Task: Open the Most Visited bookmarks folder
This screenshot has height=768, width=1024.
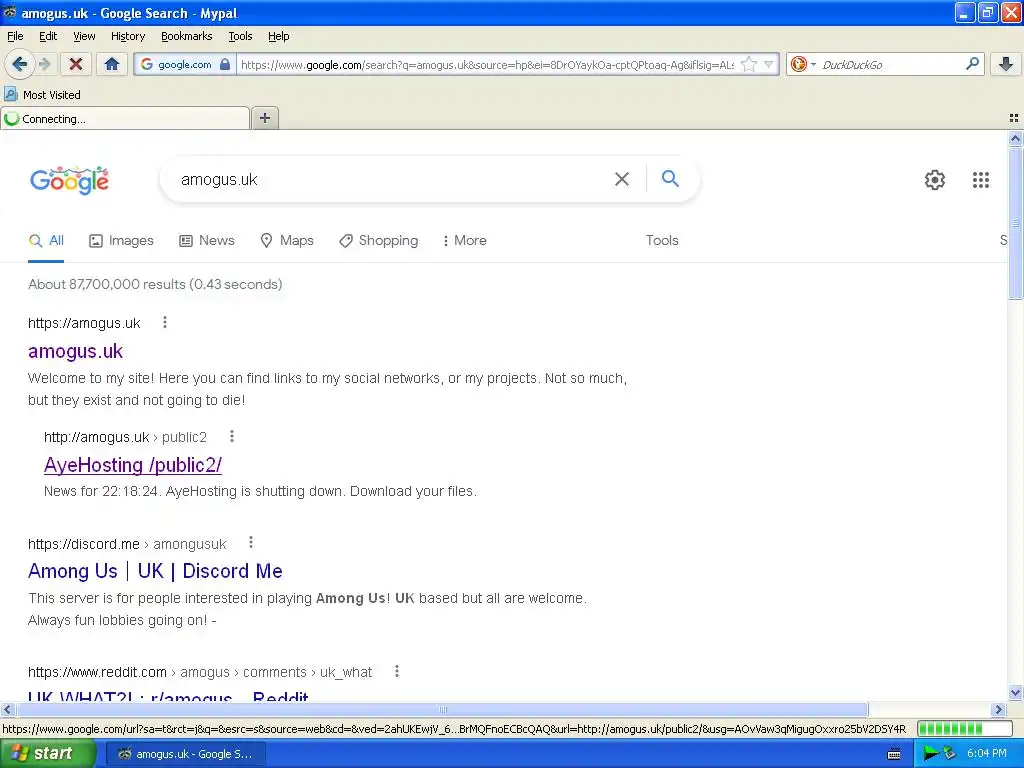Action: [x=43, y=95]
